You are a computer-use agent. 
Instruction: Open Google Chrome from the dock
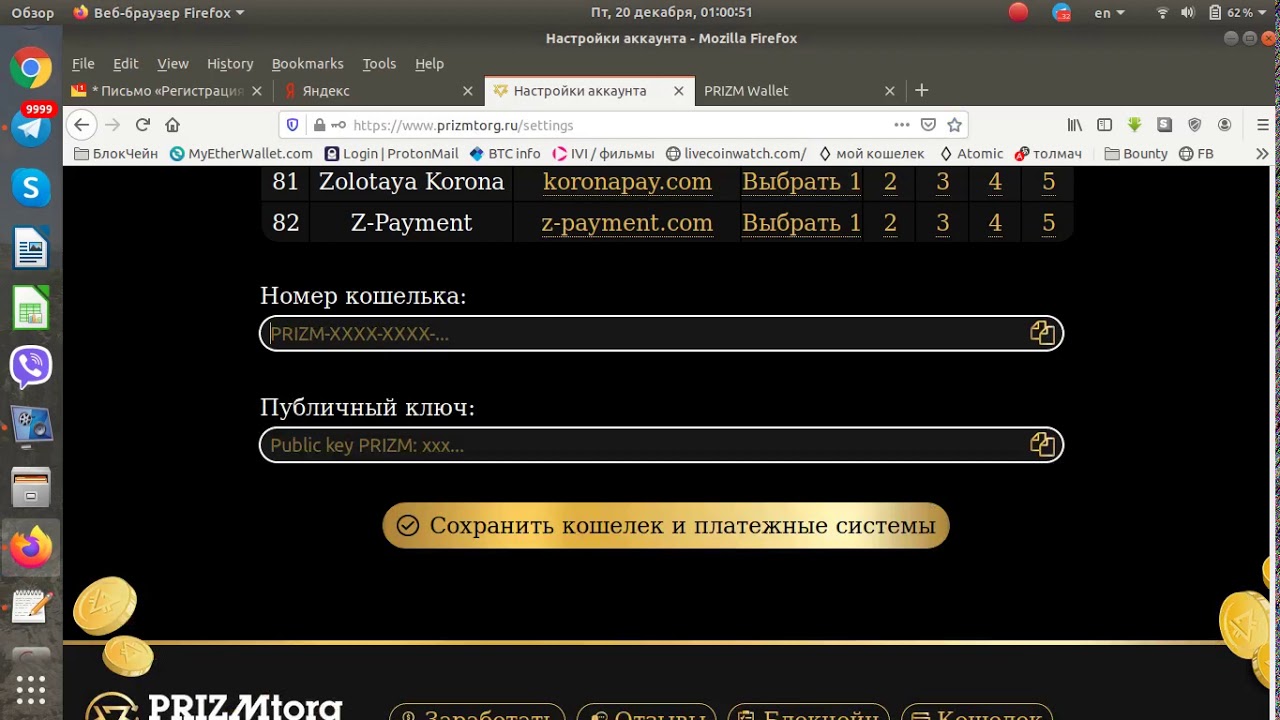31,69
